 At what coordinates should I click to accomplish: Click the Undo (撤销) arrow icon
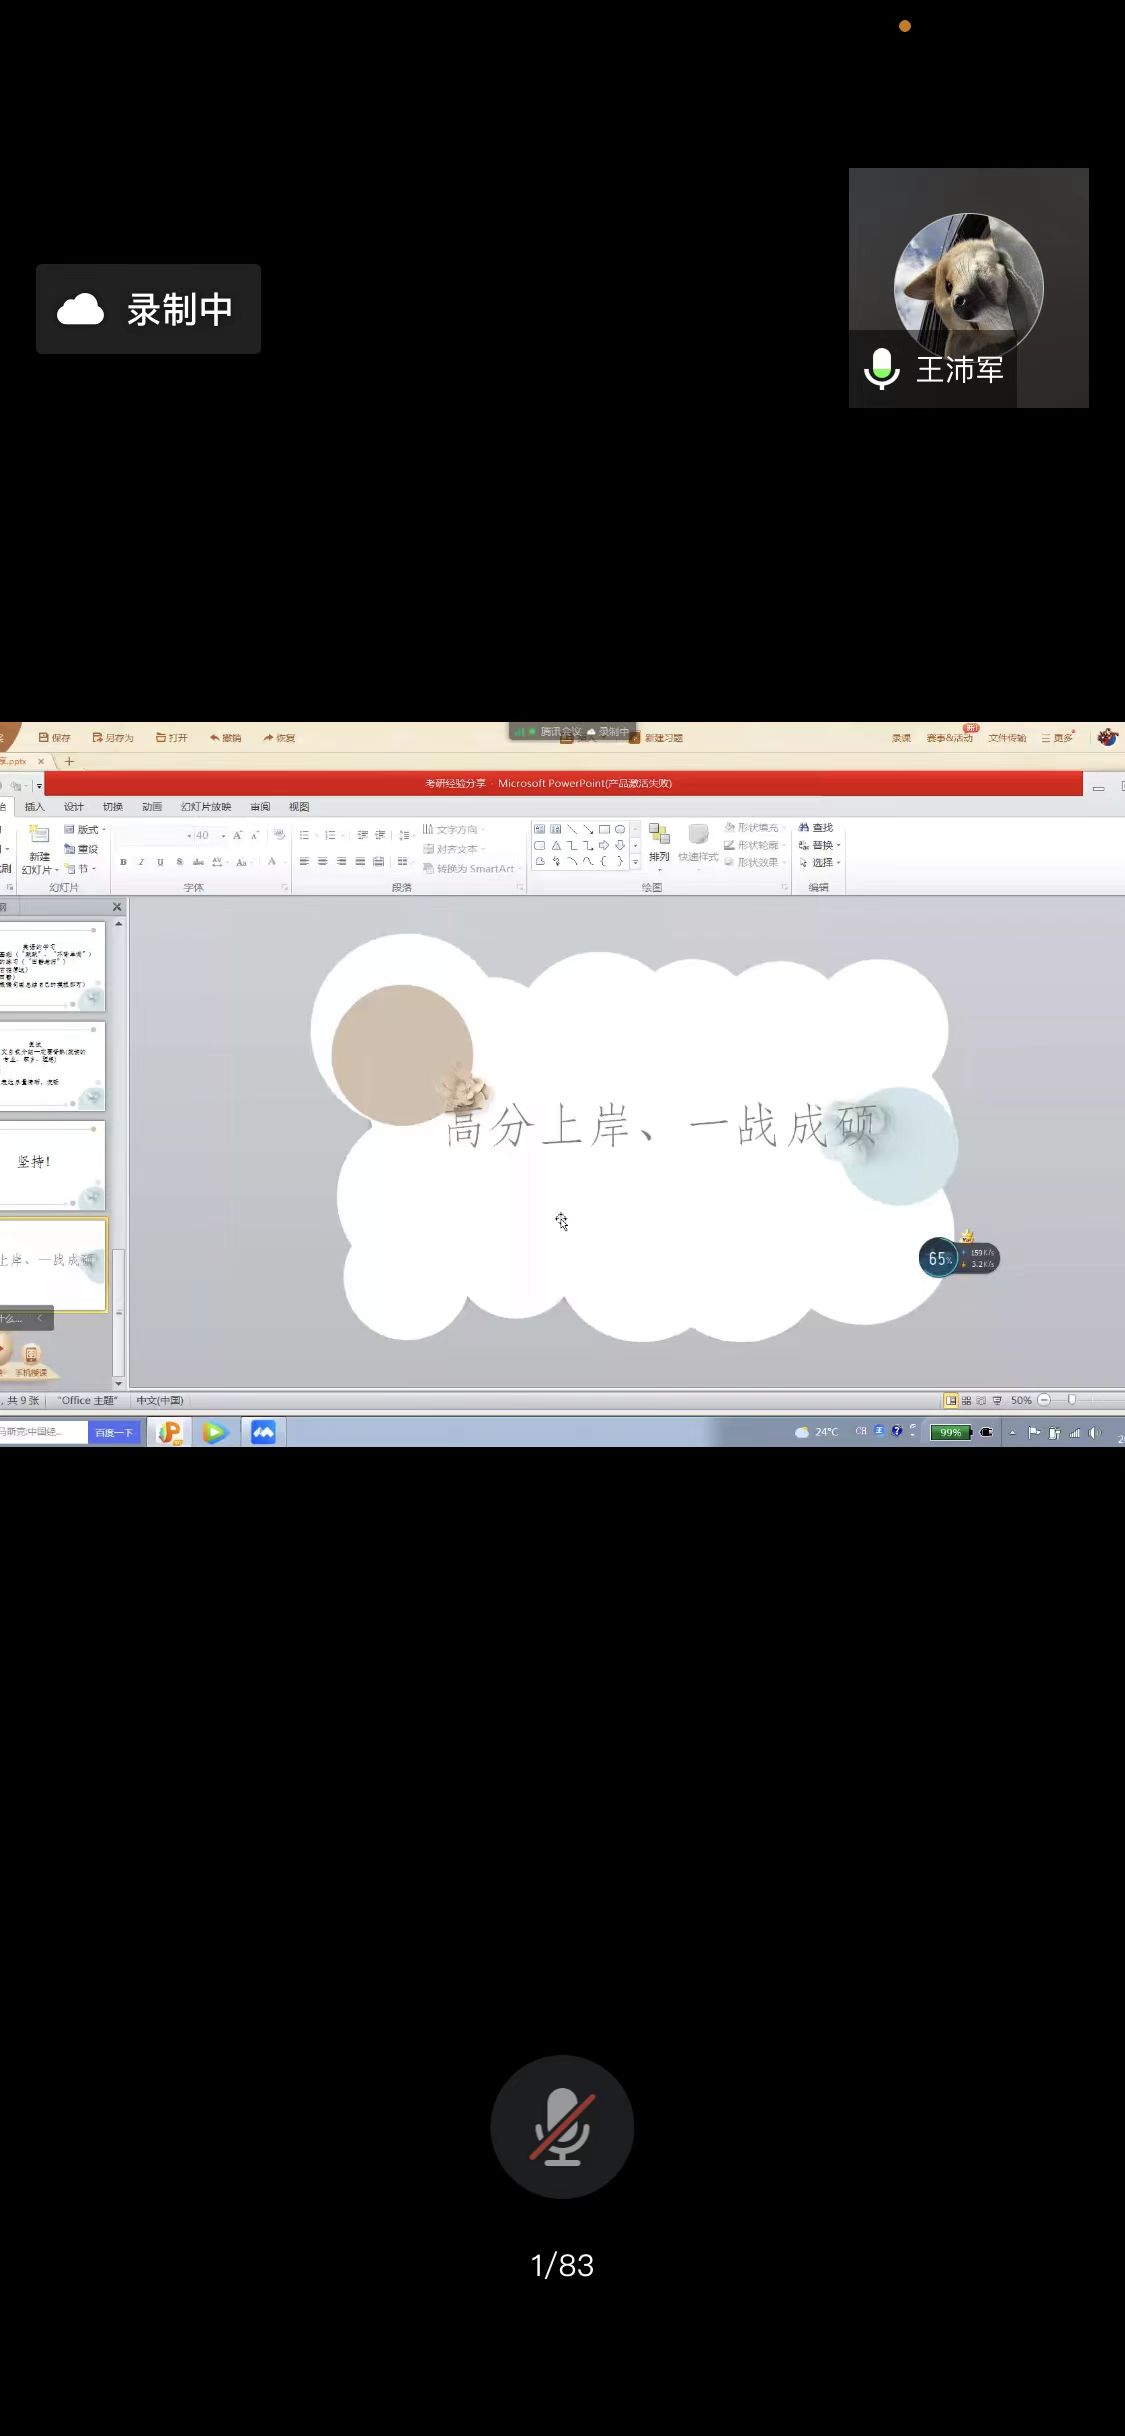click(x=225, y=737)
